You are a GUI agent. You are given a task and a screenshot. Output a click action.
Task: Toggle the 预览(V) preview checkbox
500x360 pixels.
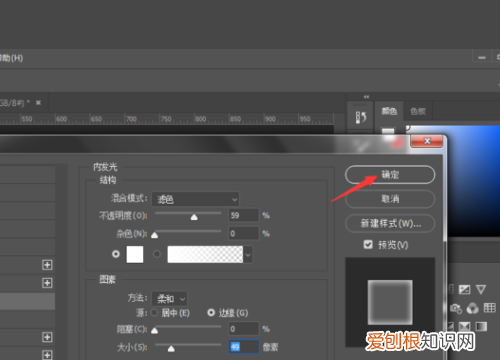click(368, 245)
